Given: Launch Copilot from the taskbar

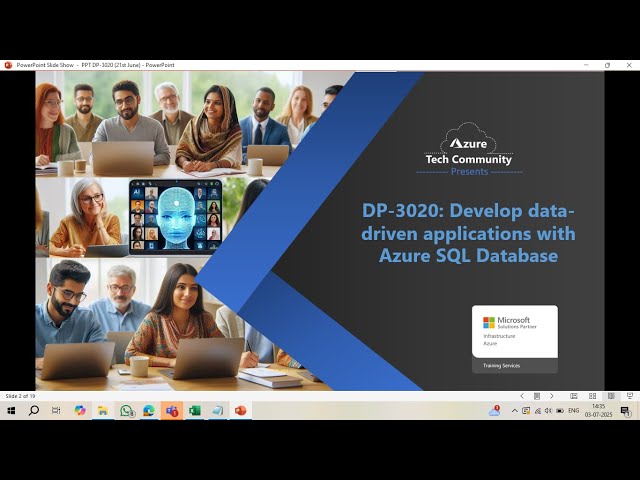Looking at the screenshot, I should (x=80, y=411).
